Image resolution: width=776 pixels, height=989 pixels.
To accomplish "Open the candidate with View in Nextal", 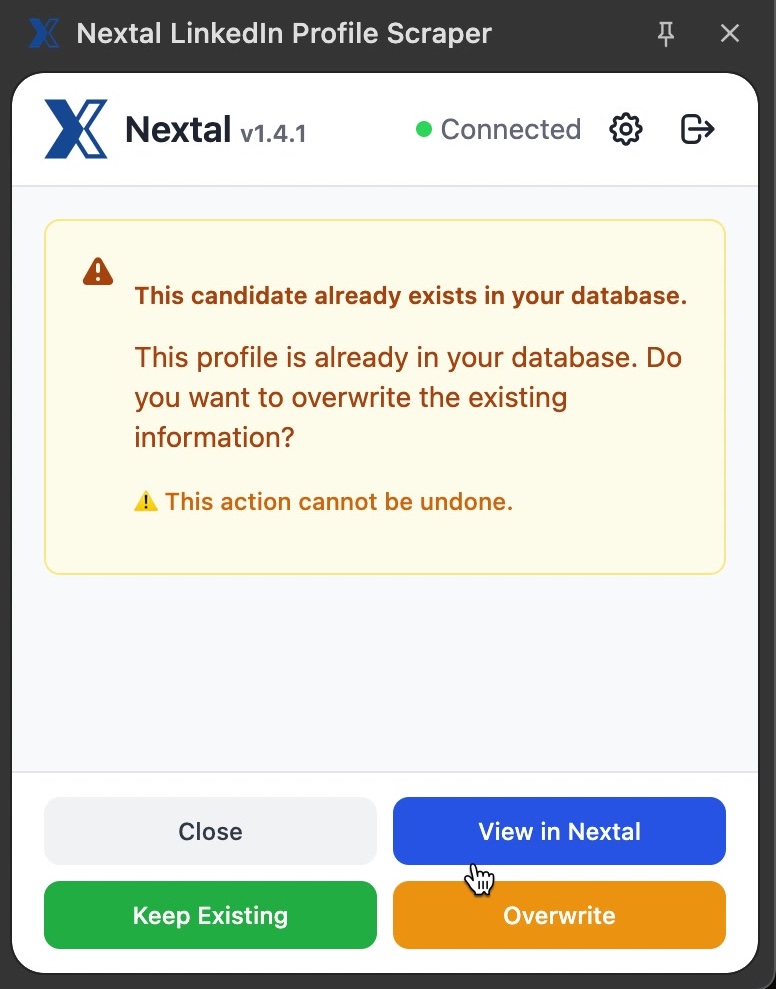I will (x=559, y=831).
